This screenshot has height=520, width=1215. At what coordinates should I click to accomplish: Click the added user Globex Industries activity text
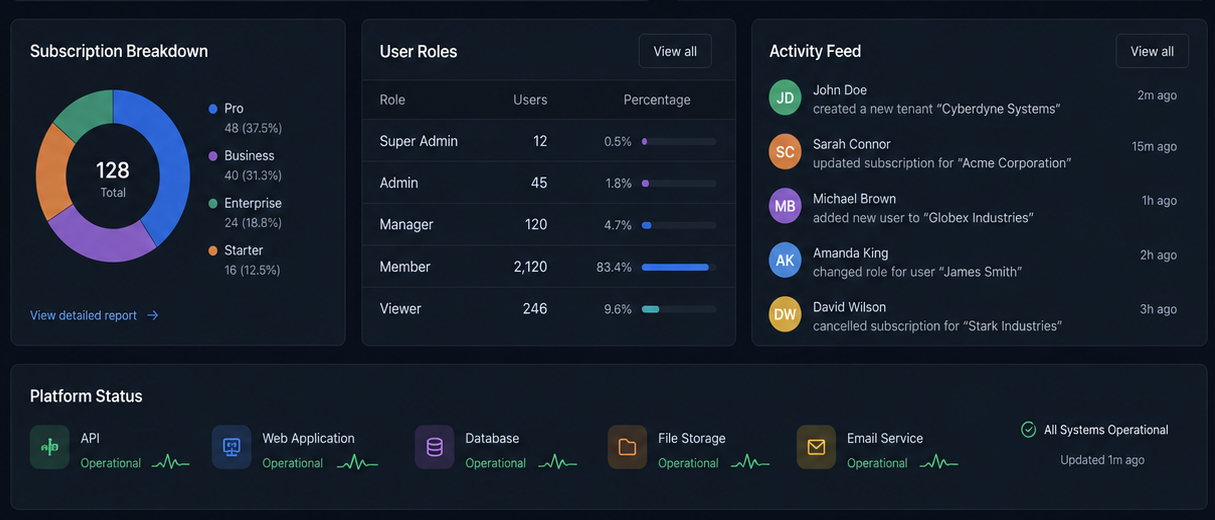(x=923, y=217)
